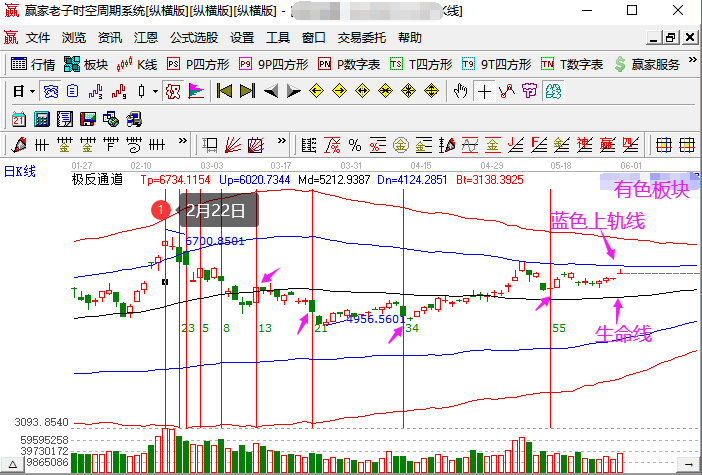Click the floppy disk save-image icon

88,119
